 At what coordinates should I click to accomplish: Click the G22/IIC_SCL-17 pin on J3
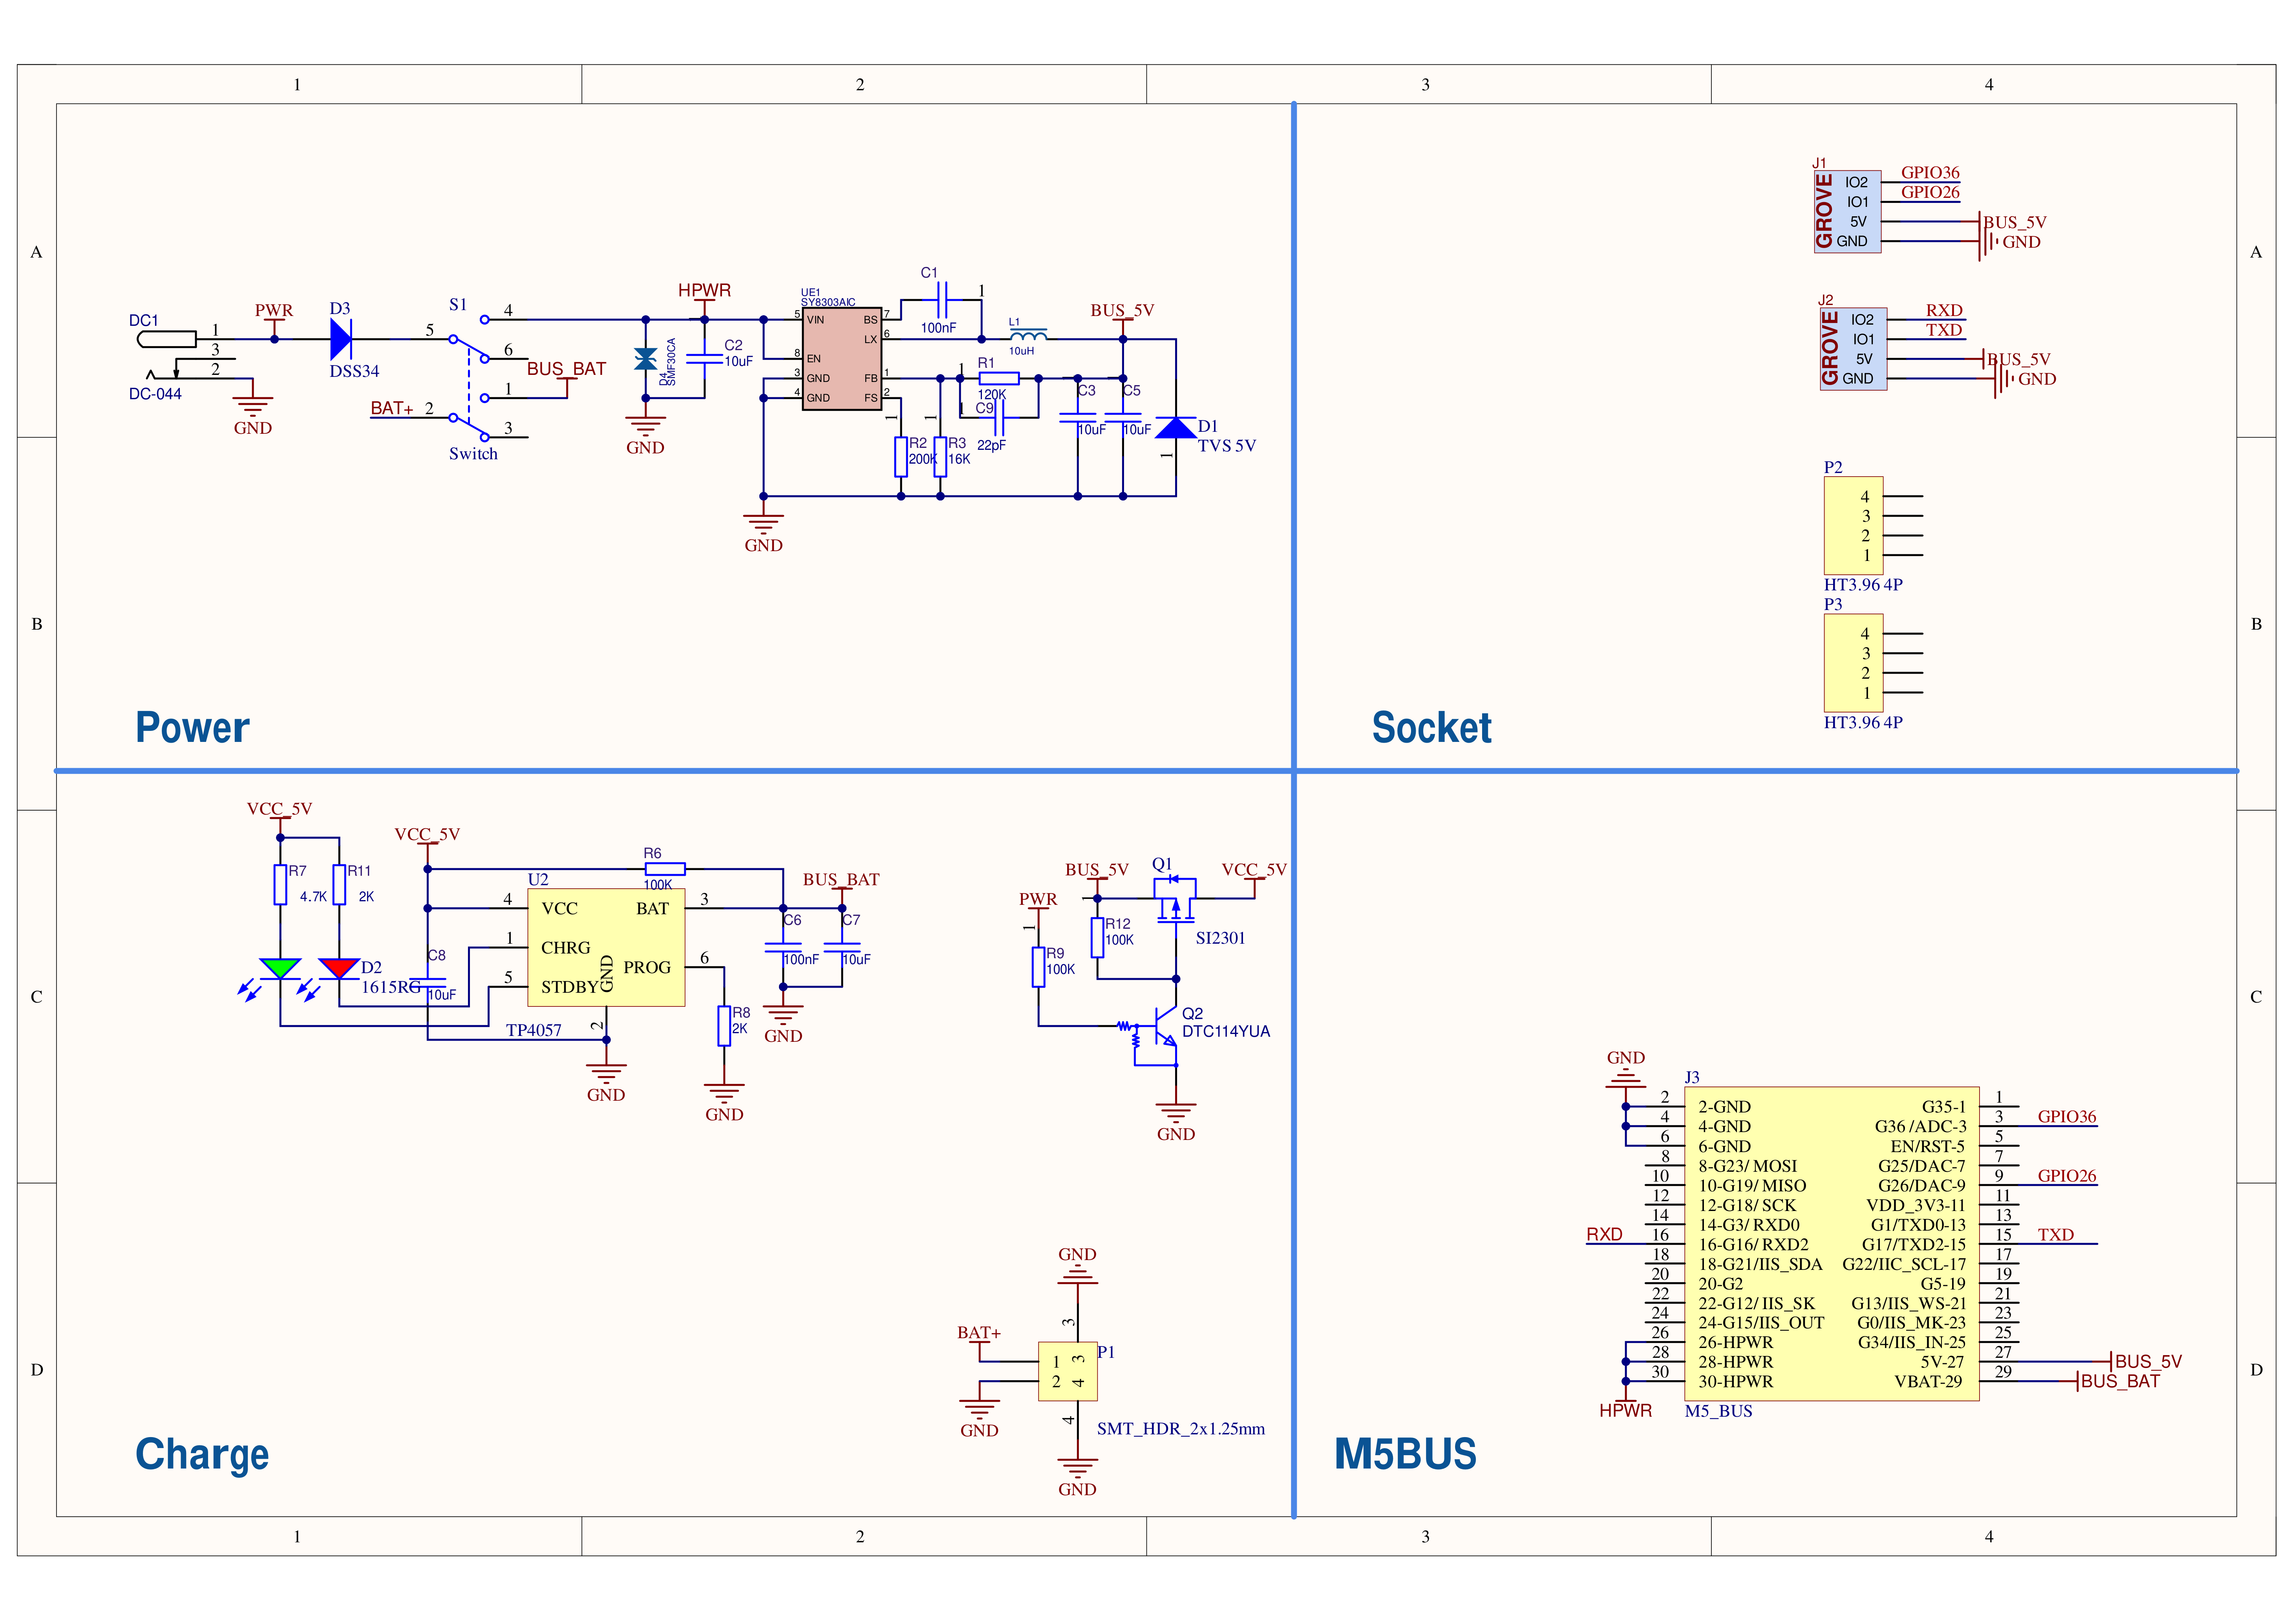1904,1264
